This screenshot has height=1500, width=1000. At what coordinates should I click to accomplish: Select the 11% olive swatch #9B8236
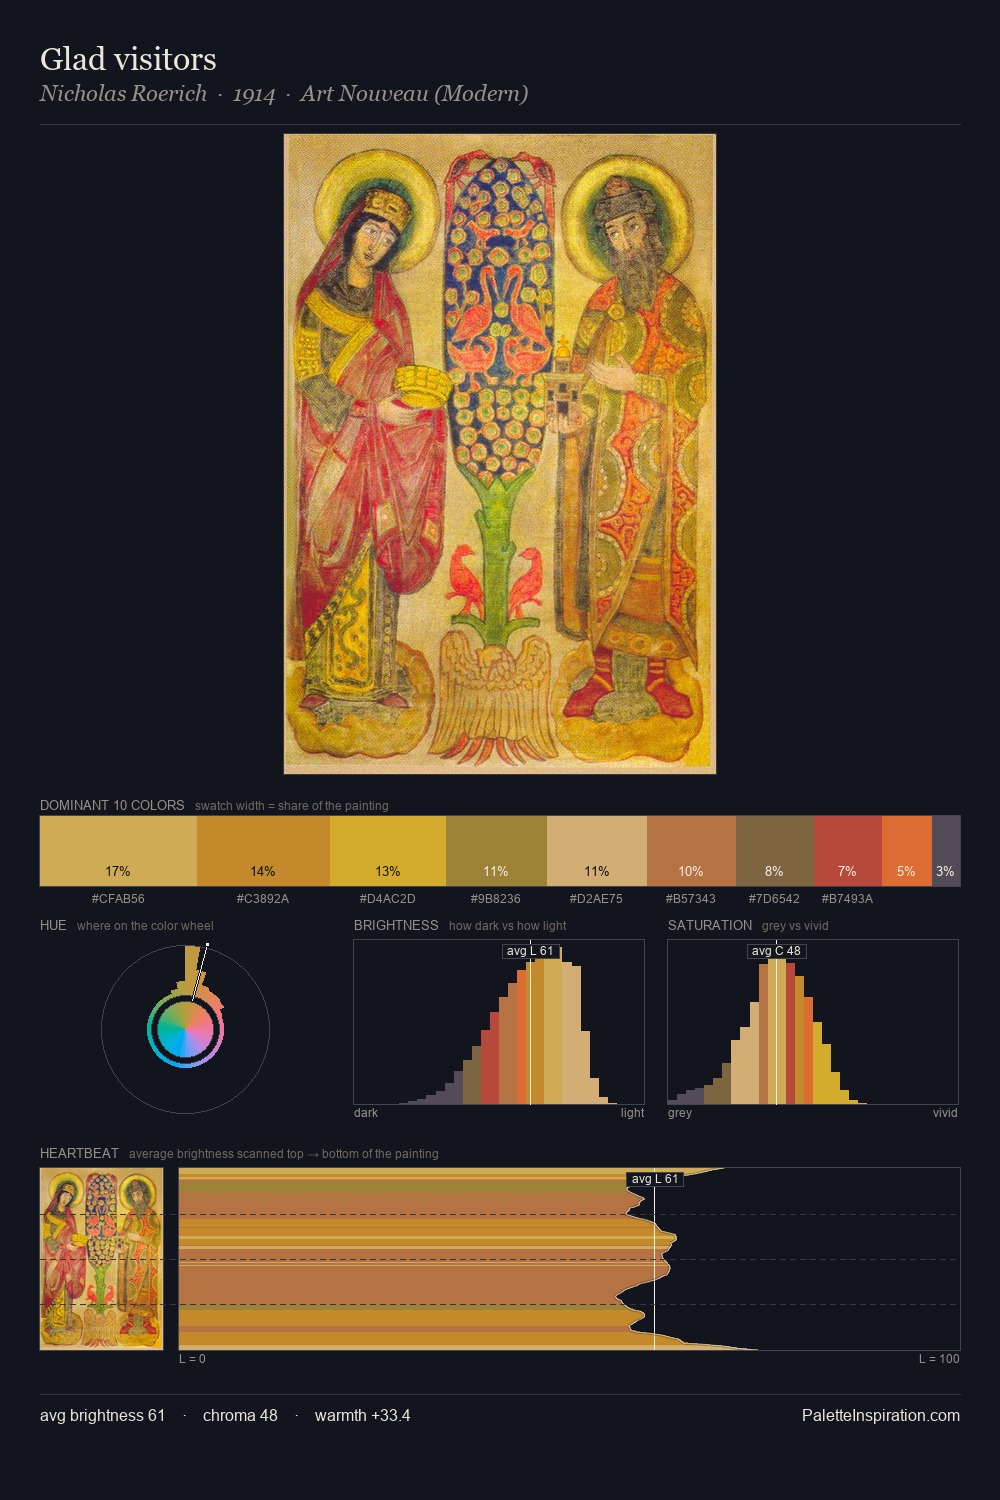[496, 851]
